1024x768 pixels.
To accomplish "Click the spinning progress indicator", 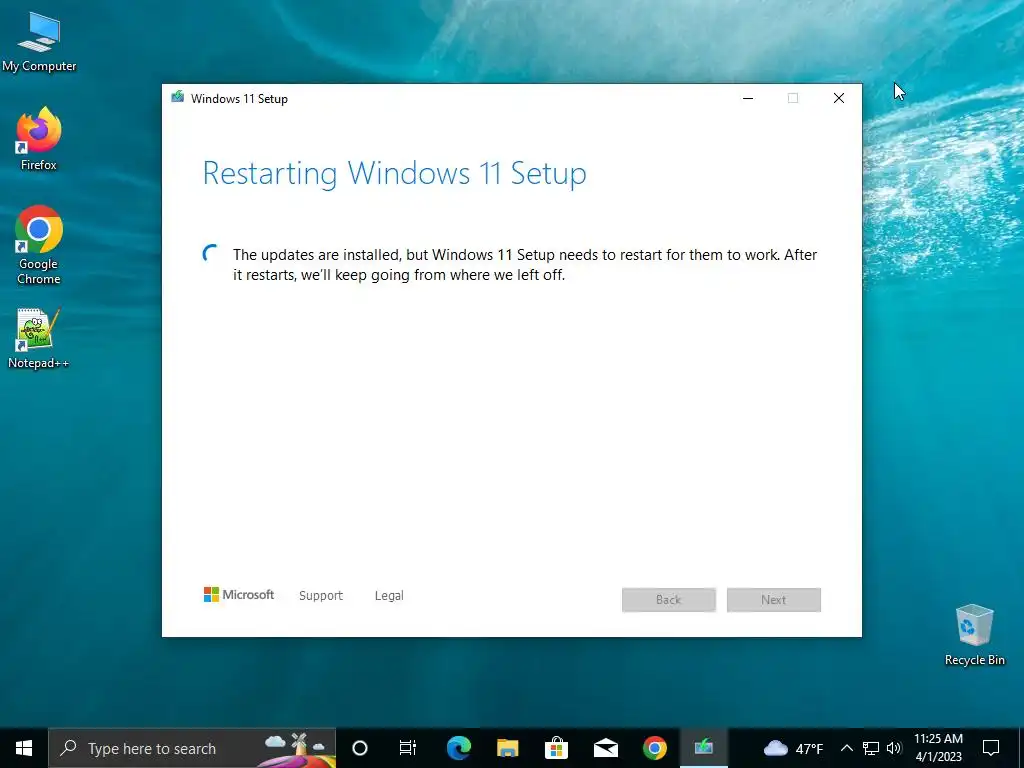I will click(x=210, y=253).
